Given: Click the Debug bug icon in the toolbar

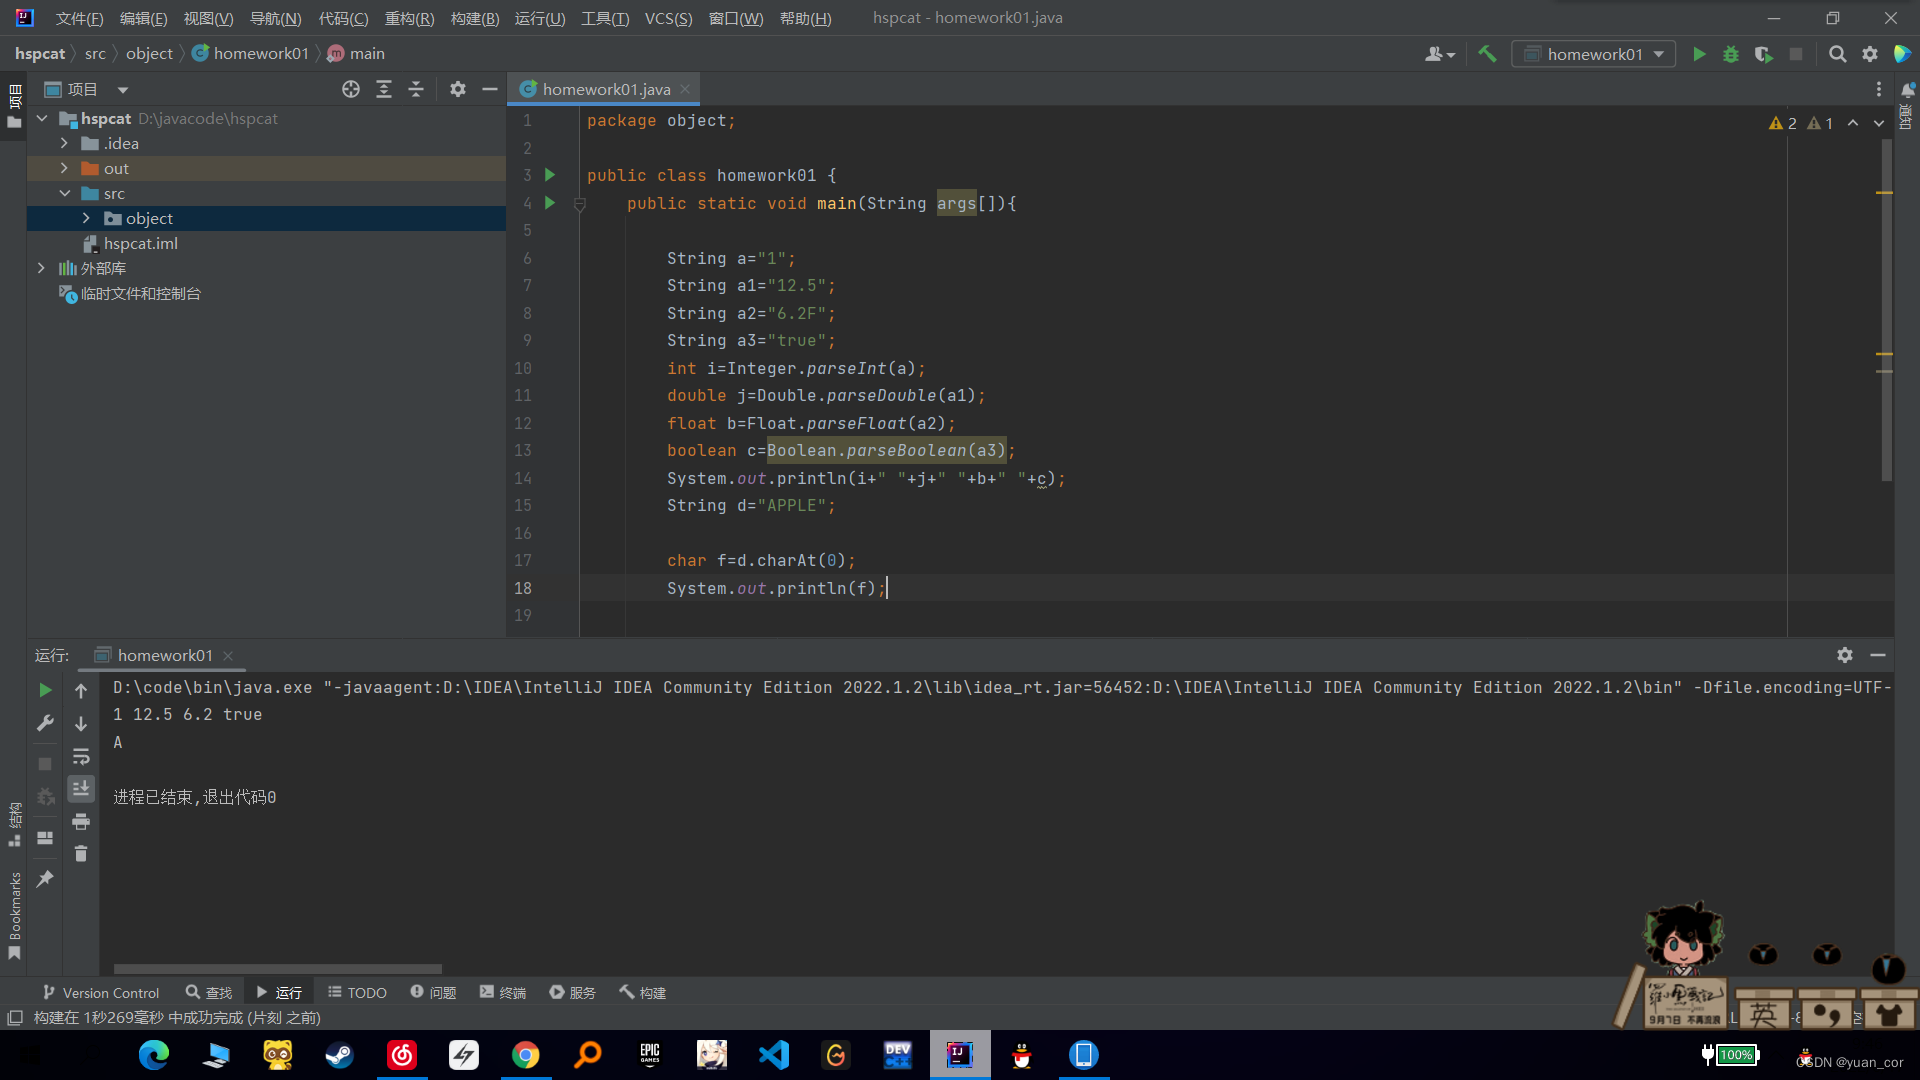Looking at the screenshot, I should tap(1731, 55).
